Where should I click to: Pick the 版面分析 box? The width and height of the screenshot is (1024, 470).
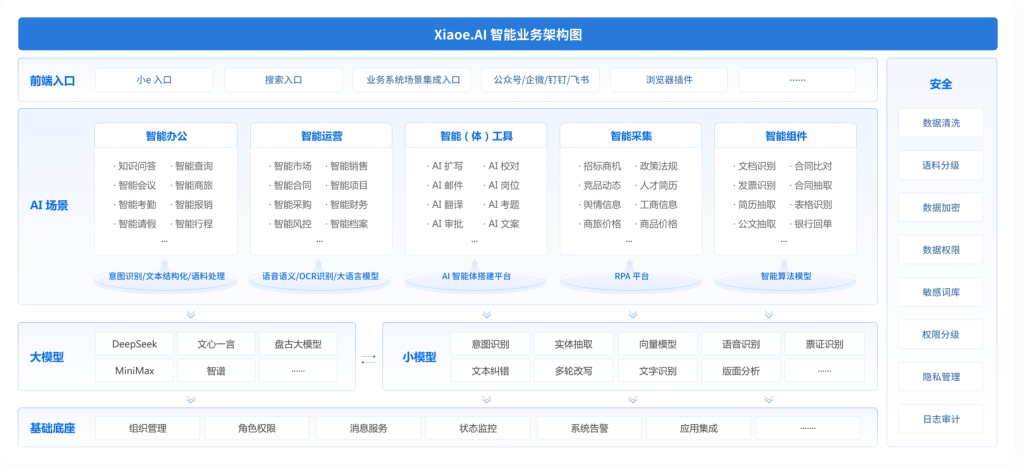click(x=741, y=370)
